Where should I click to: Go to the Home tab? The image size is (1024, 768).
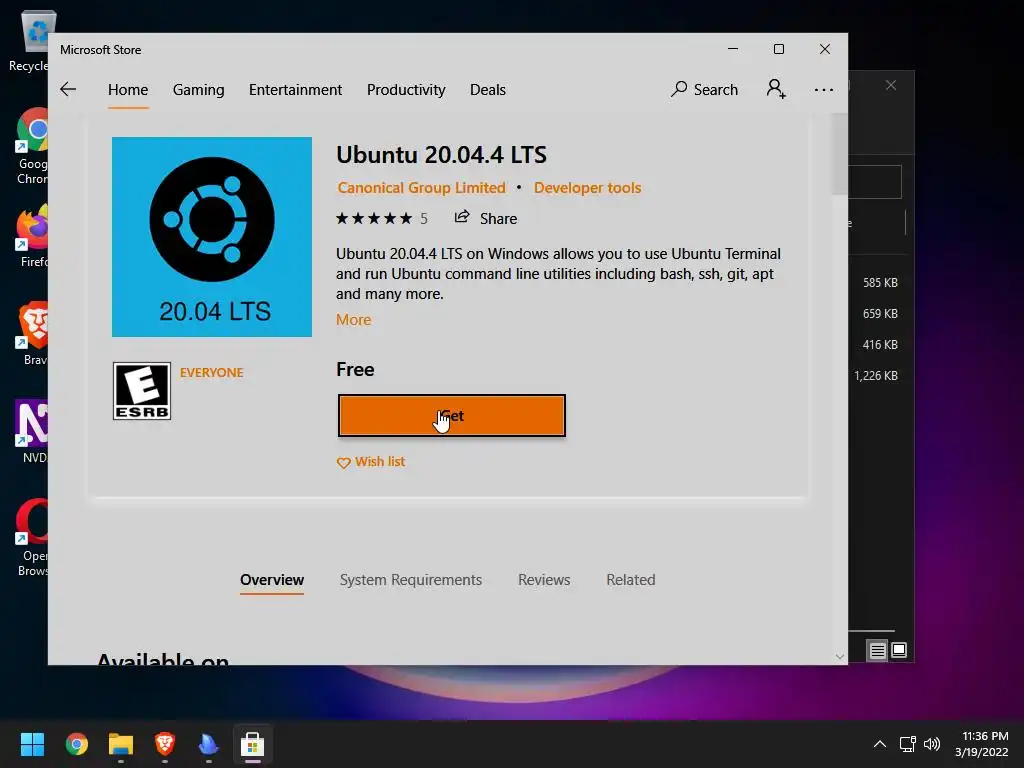[128, 89]
